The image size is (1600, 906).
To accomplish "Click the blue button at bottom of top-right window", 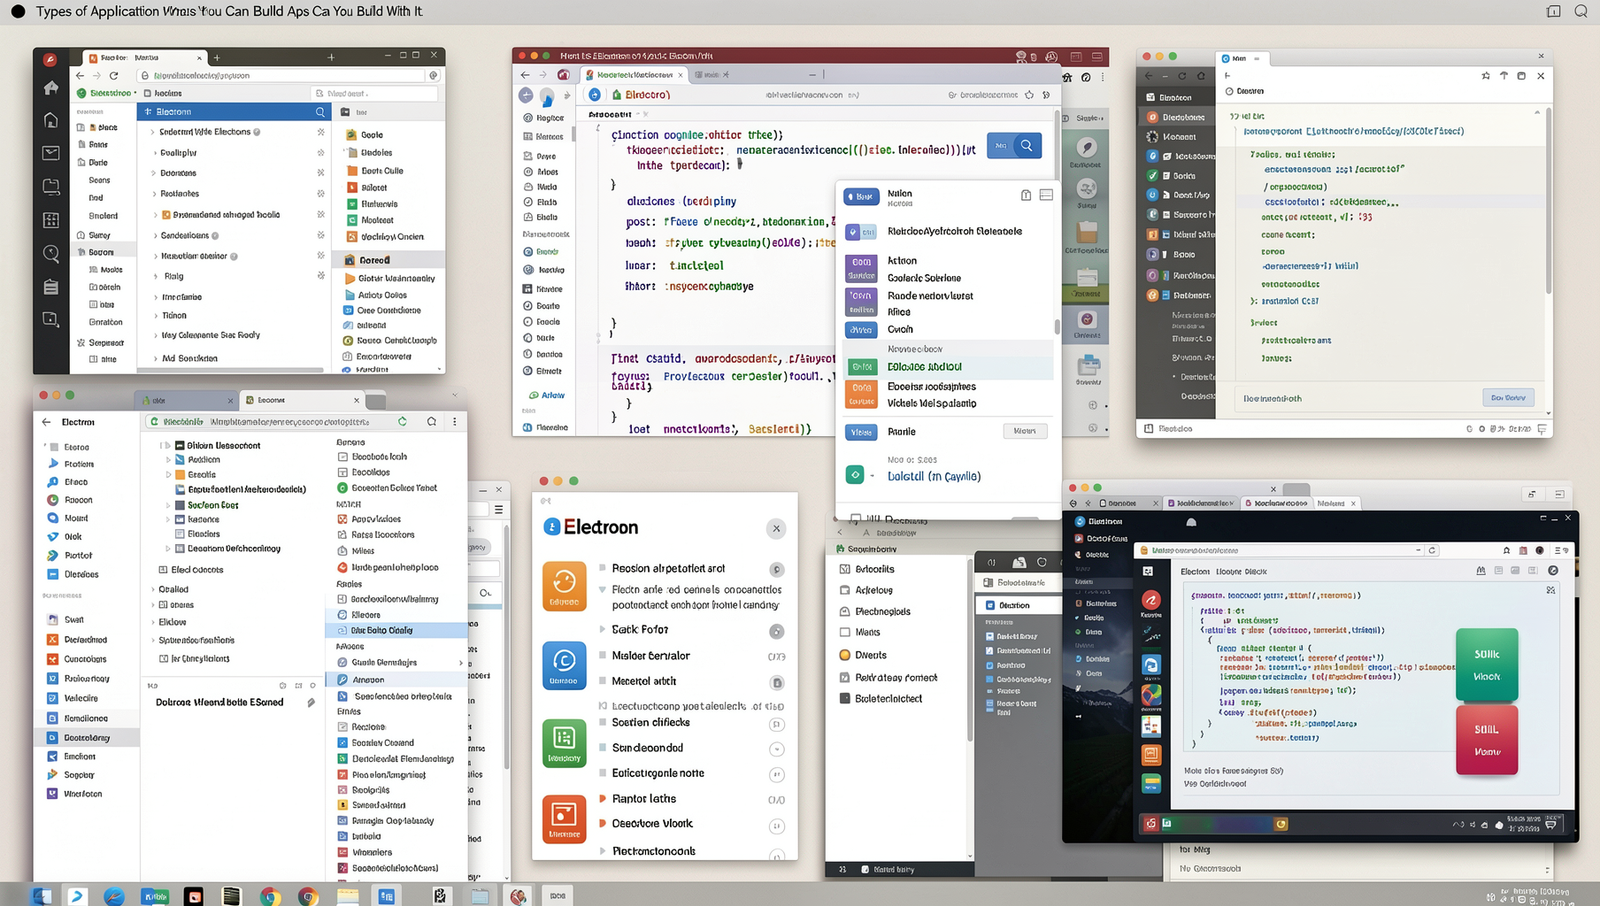I will point(1508,397).
